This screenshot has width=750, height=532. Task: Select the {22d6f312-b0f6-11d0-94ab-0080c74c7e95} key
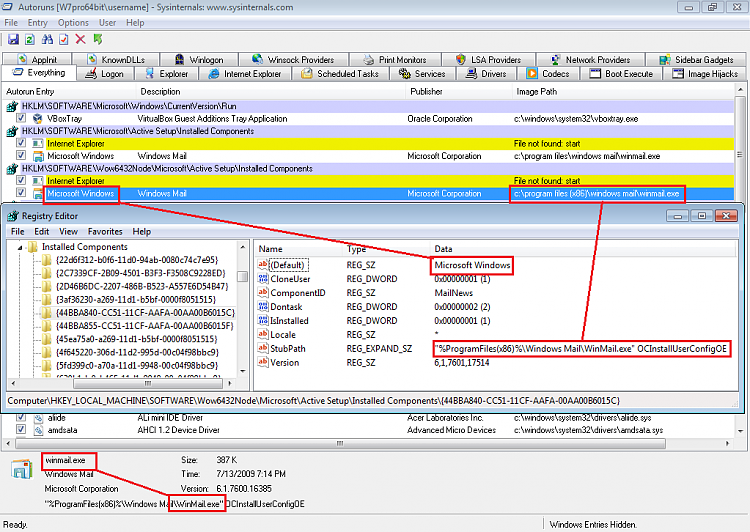(x=137, y=260)
